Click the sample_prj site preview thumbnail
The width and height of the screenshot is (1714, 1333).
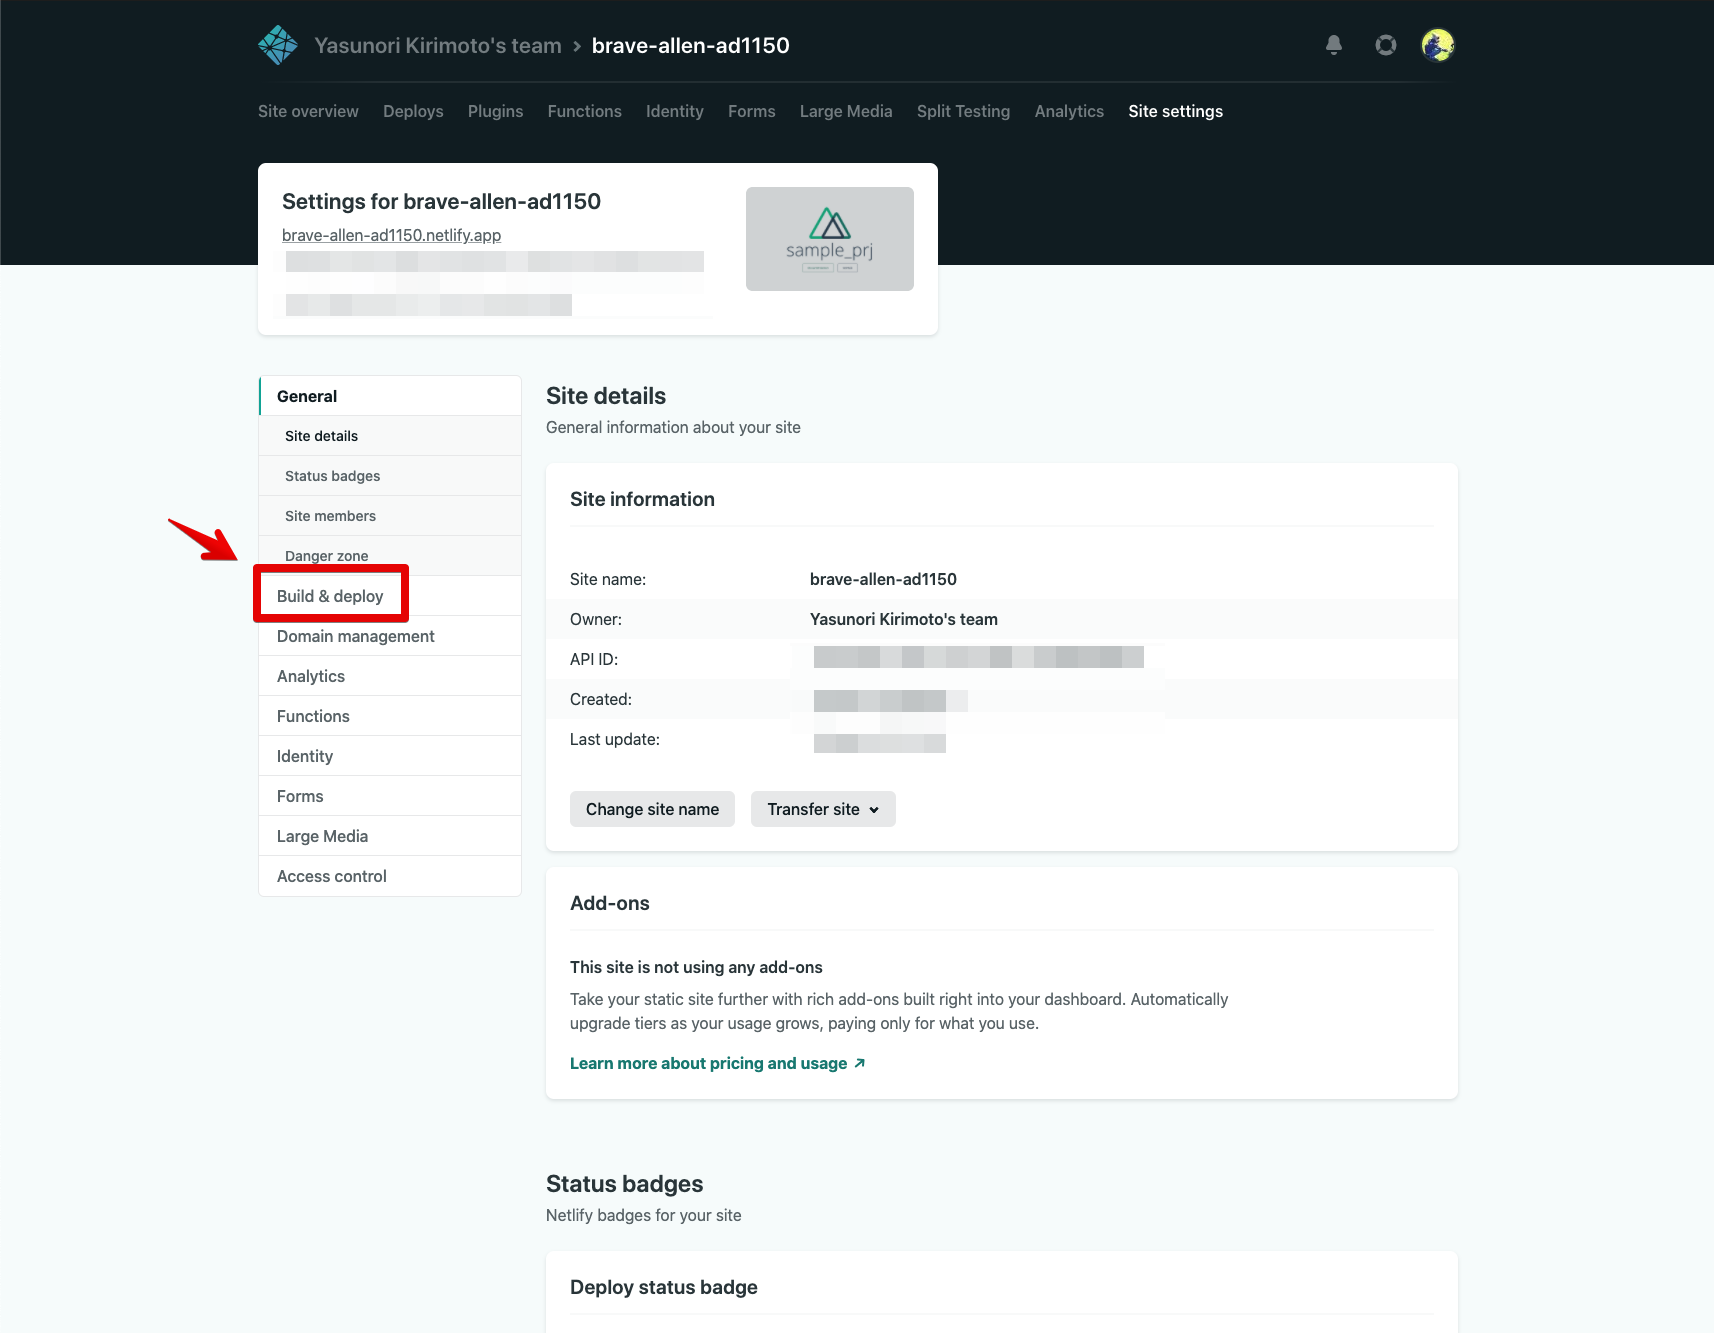click(830, 239)
